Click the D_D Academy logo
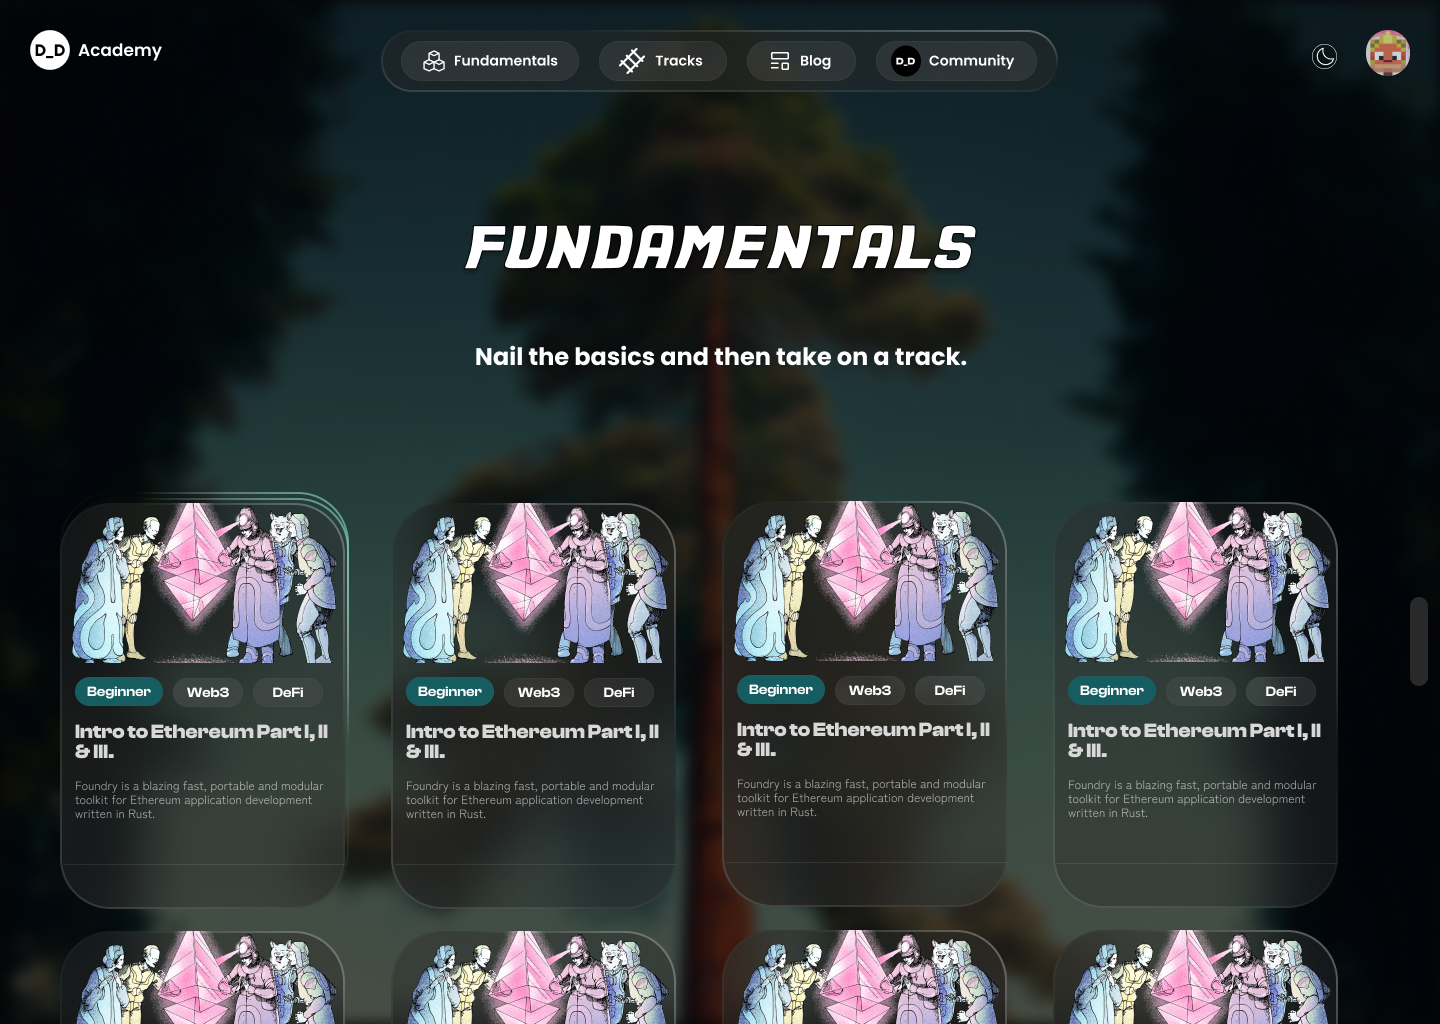 tap(96, 50)
